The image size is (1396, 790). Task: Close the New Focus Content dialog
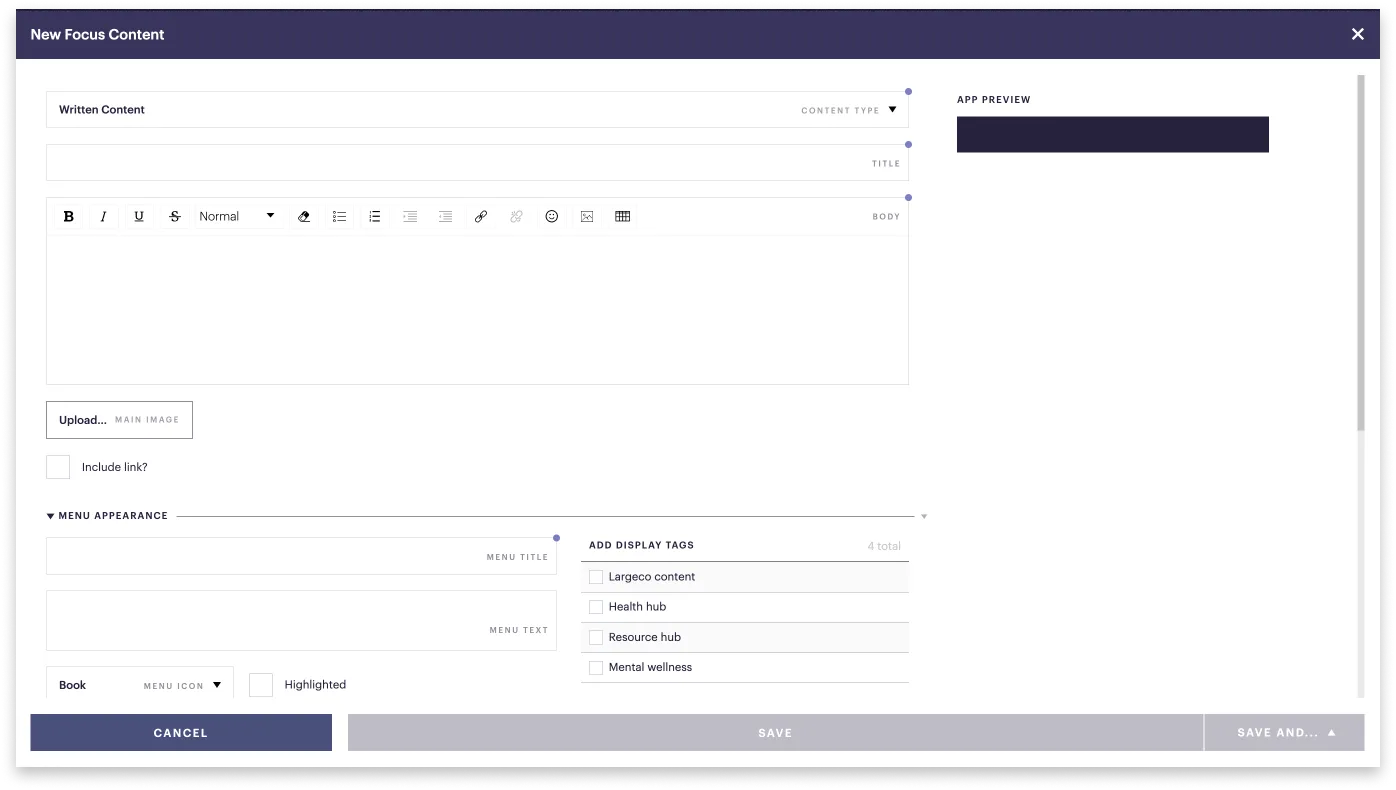[1358, 34]
